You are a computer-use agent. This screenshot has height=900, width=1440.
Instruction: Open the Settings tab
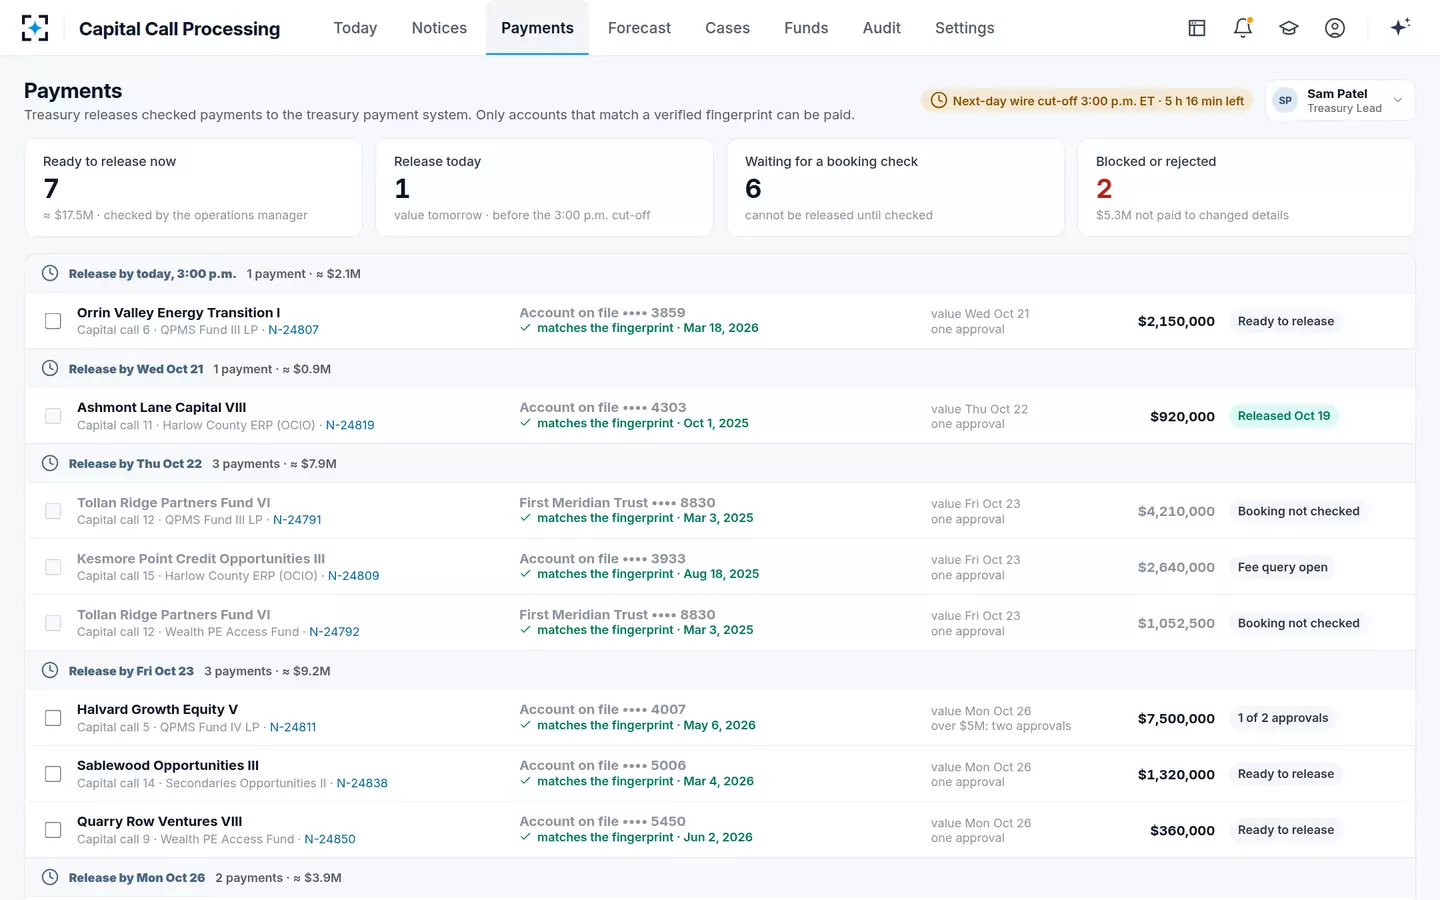(x=965, y=28)
